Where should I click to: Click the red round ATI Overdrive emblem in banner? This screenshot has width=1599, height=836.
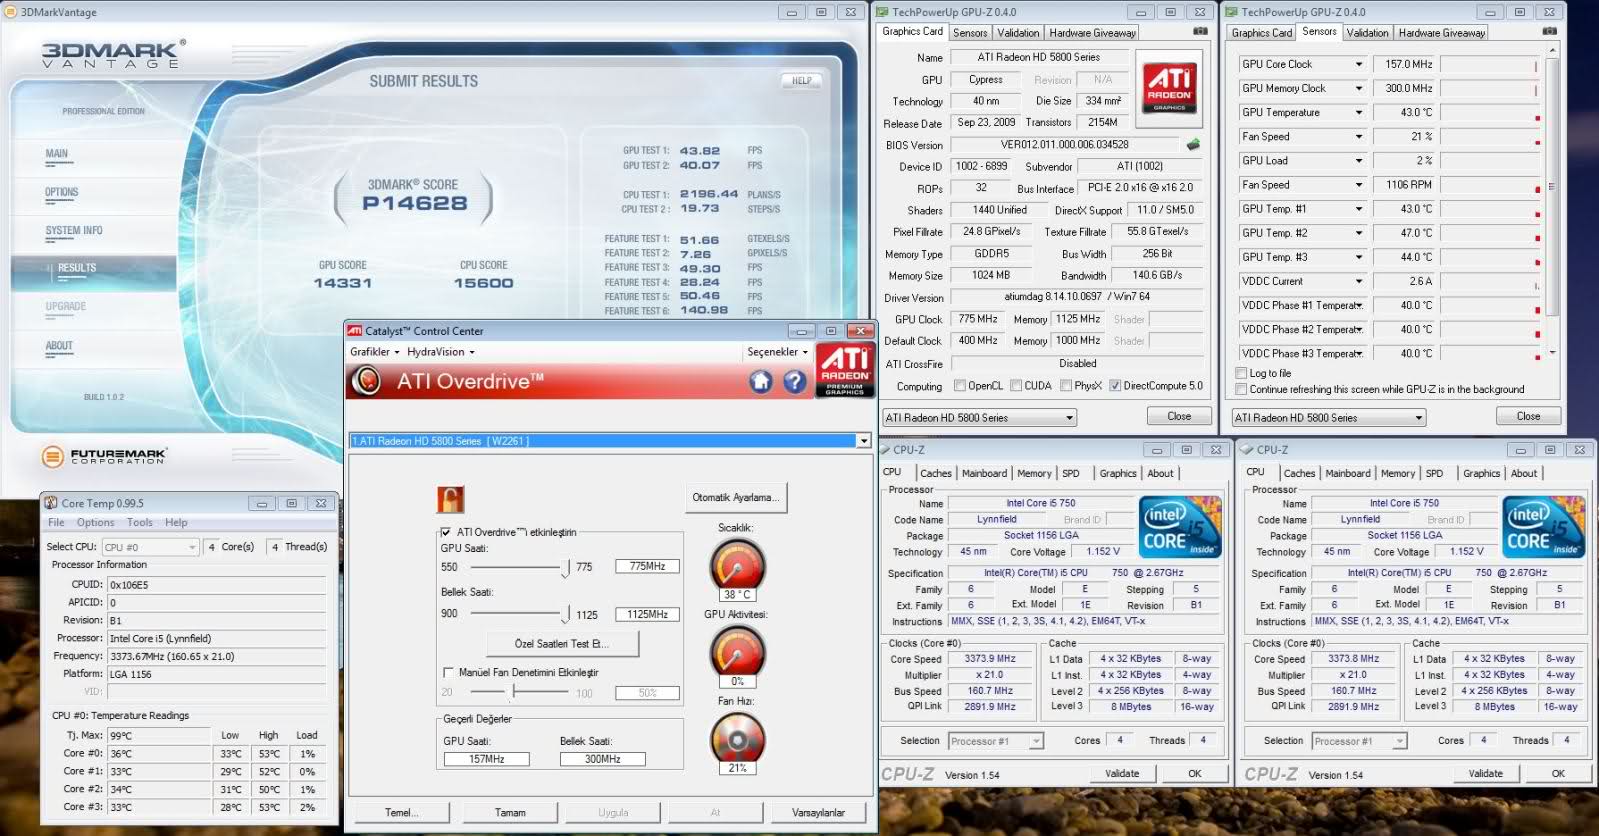pos(367,381)
